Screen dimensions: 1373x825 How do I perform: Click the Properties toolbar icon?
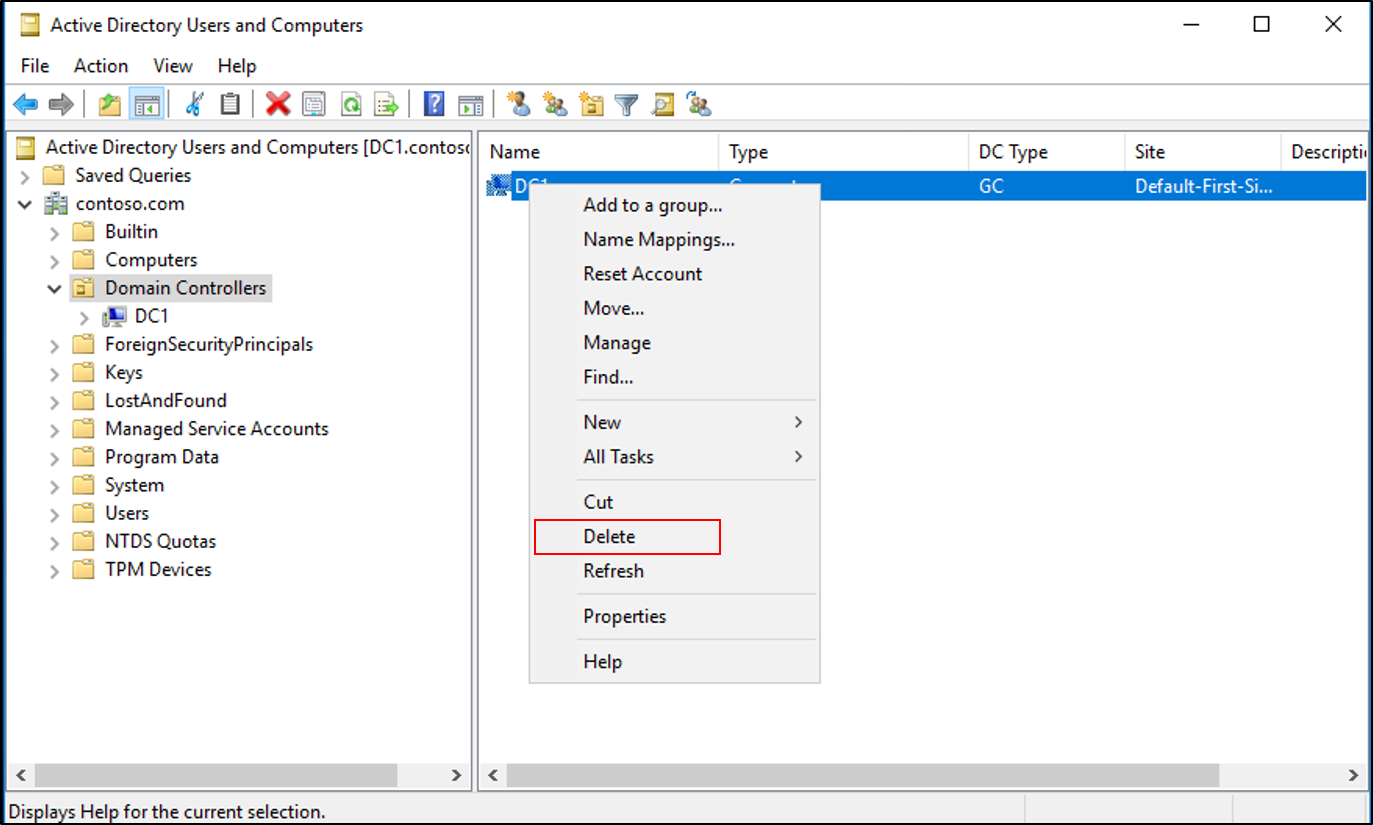314,104
